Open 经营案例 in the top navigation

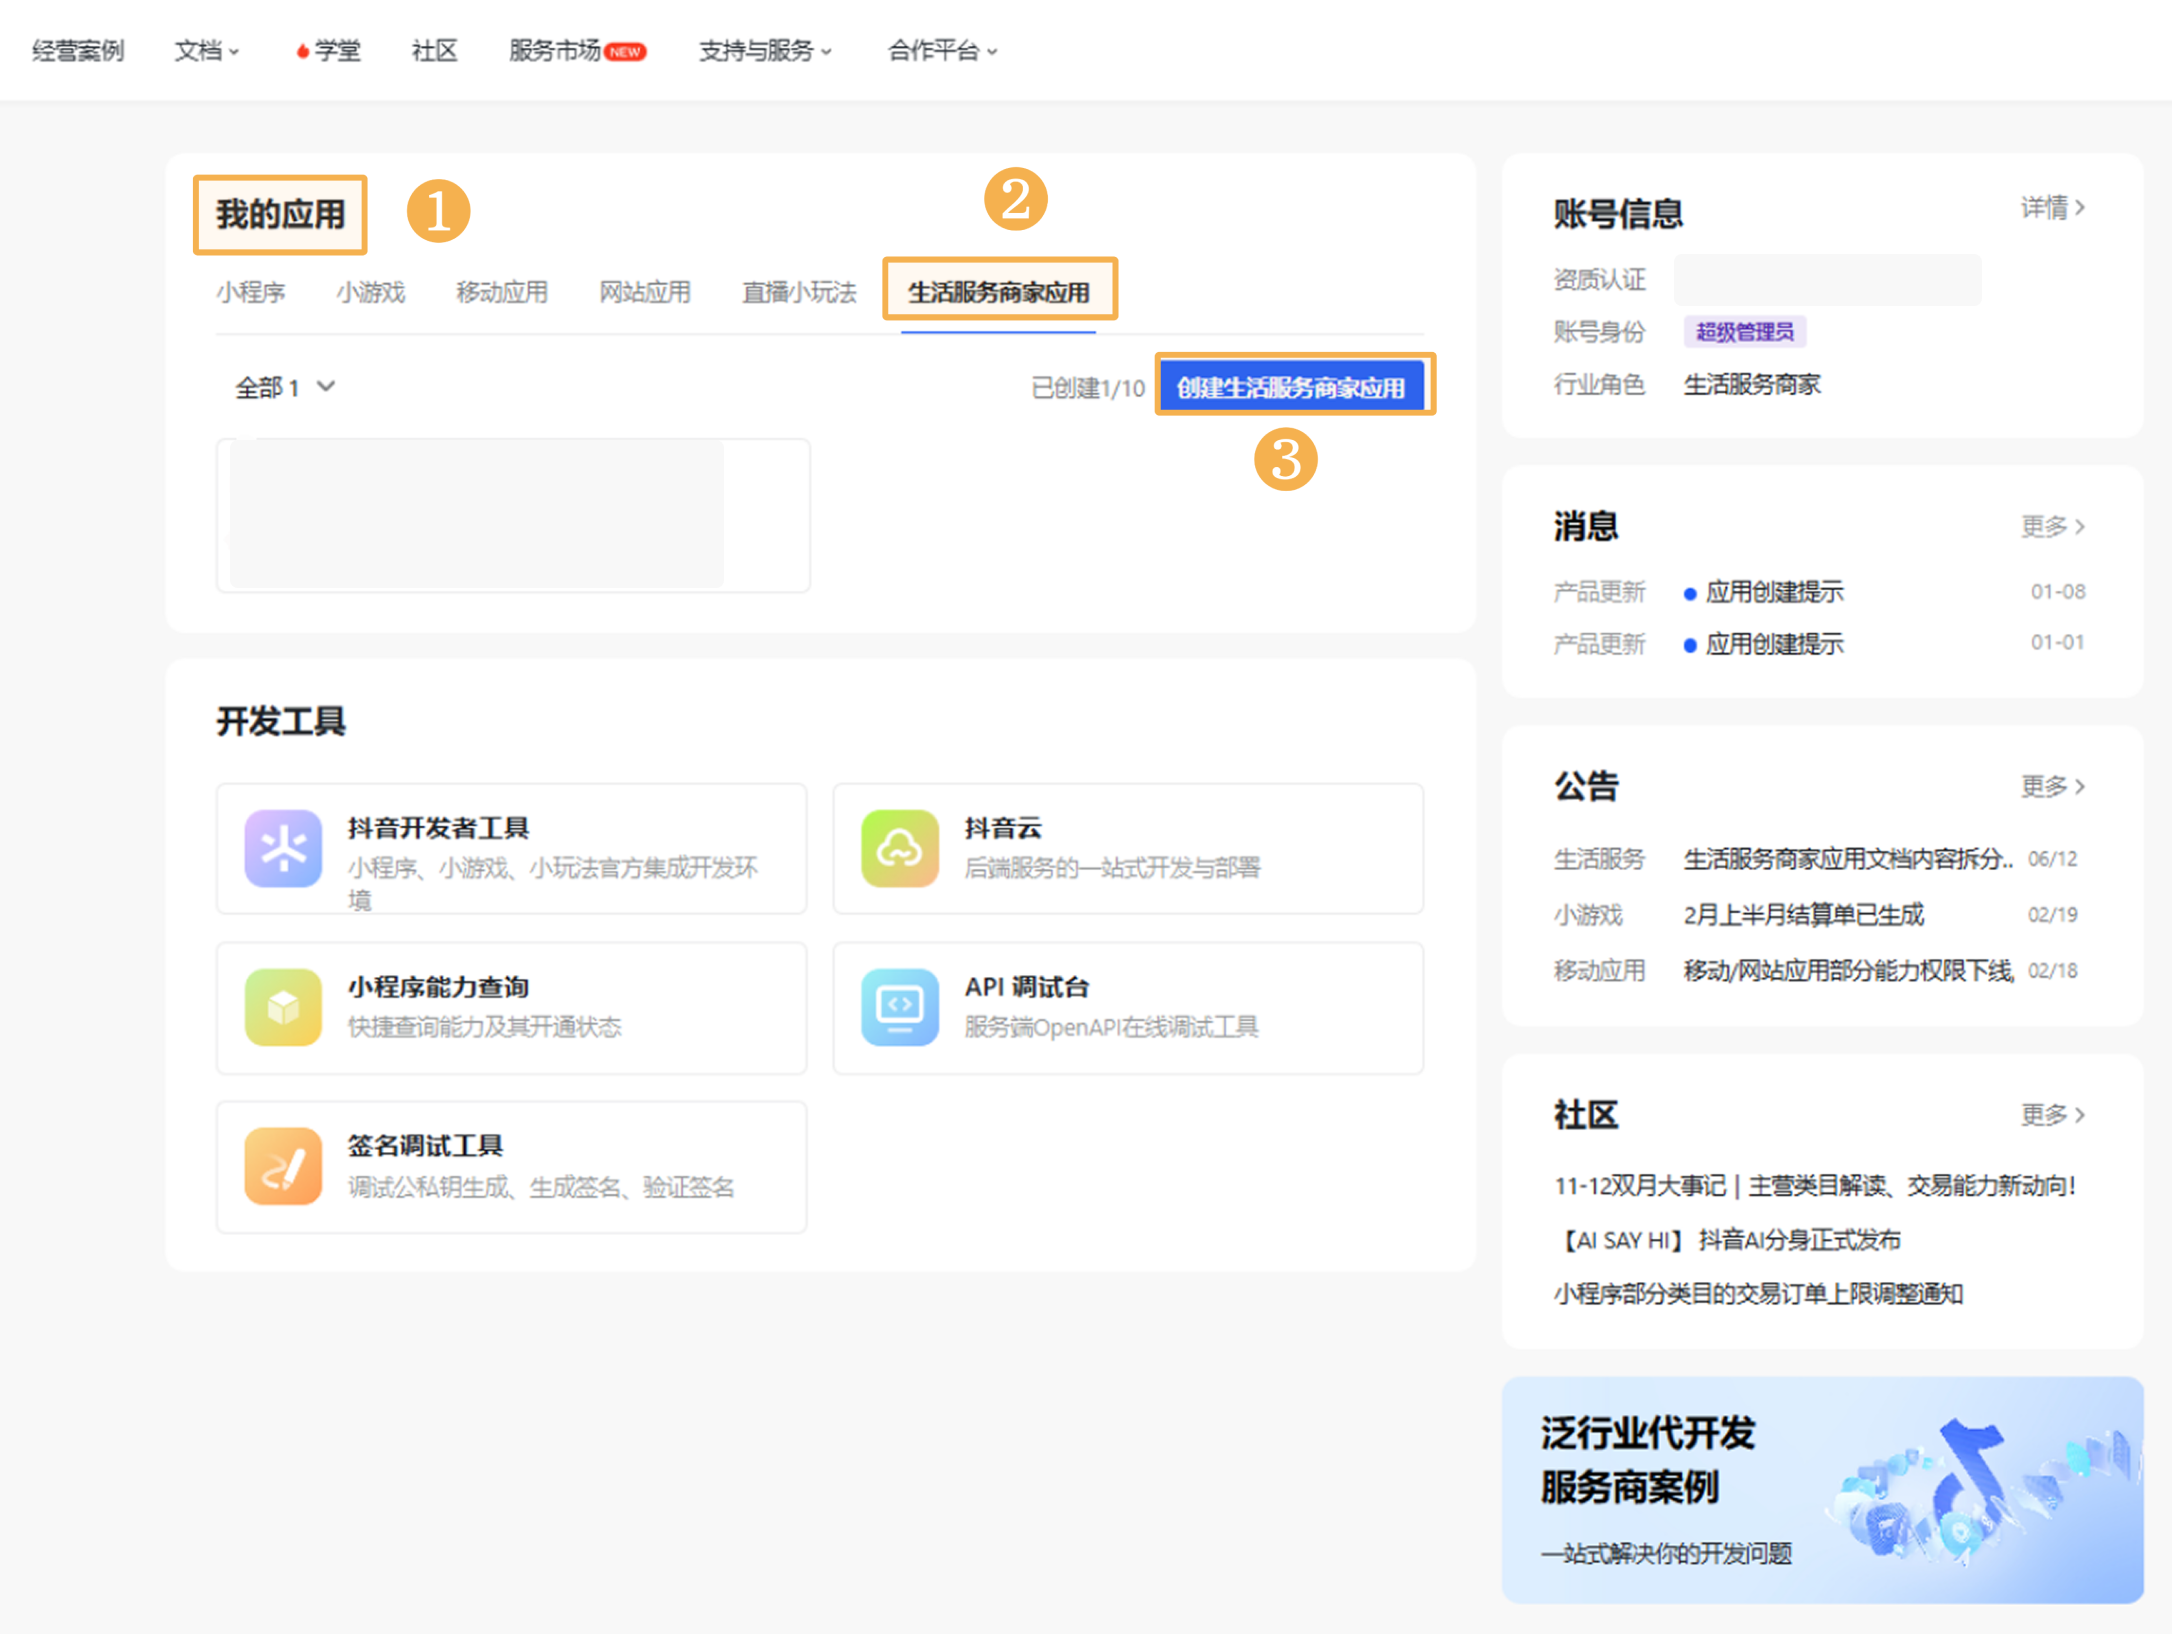78,51
